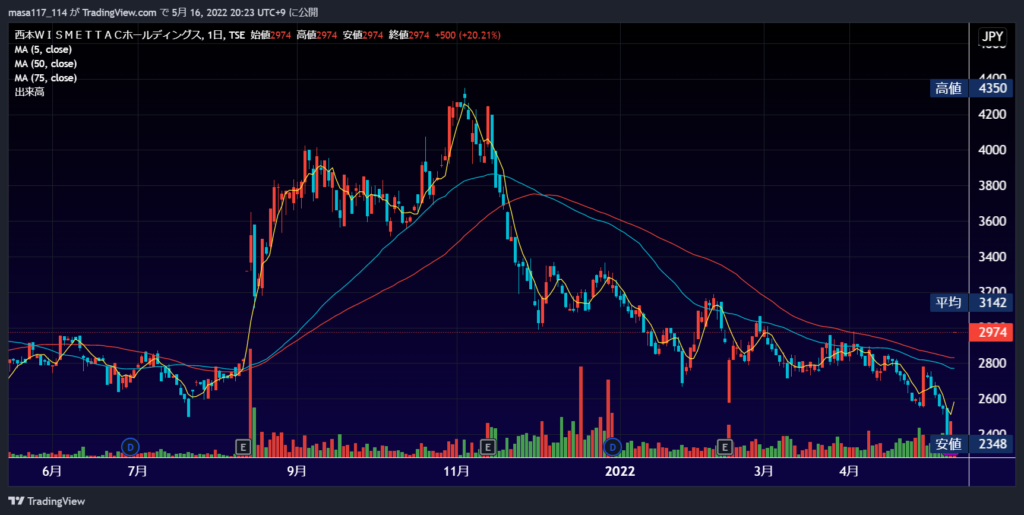Click the 2600 price axis label
This screenshot has width=1024, height=515.
coord(992,399)
